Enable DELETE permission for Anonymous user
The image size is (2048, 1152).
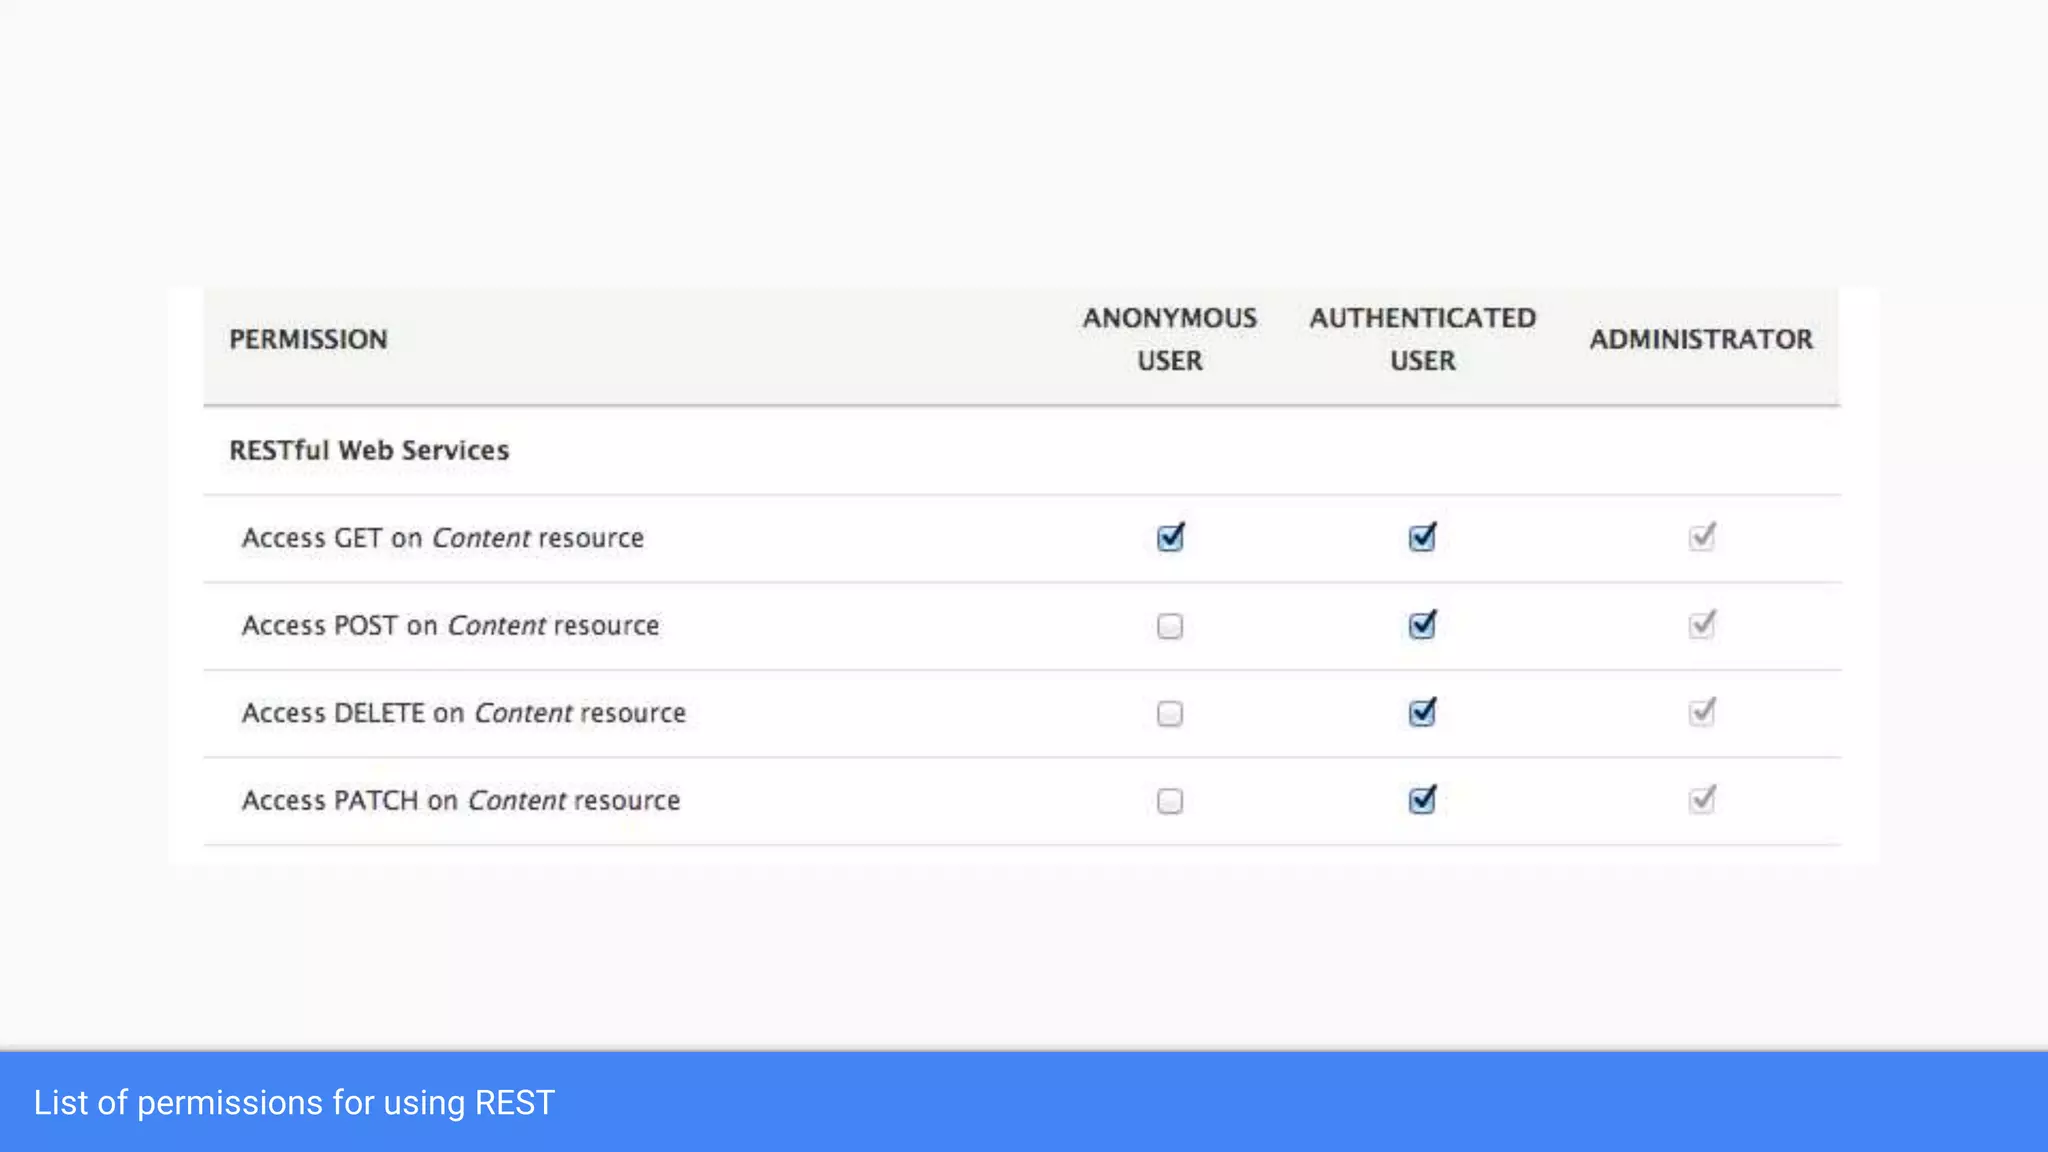1170,713
